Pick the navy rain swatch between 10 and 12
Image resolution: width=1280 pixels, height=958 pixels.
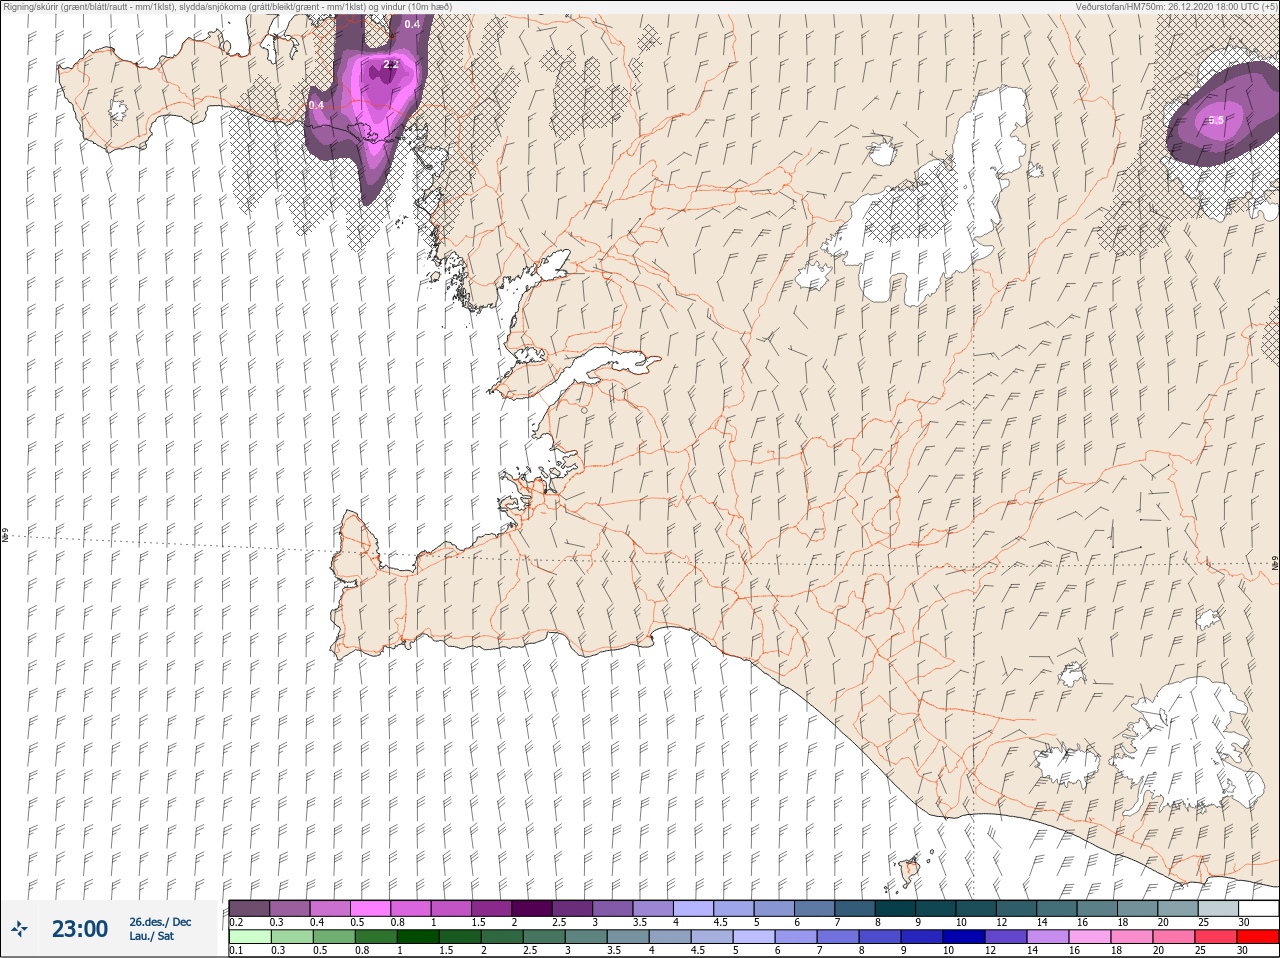[x=964, y=937]
